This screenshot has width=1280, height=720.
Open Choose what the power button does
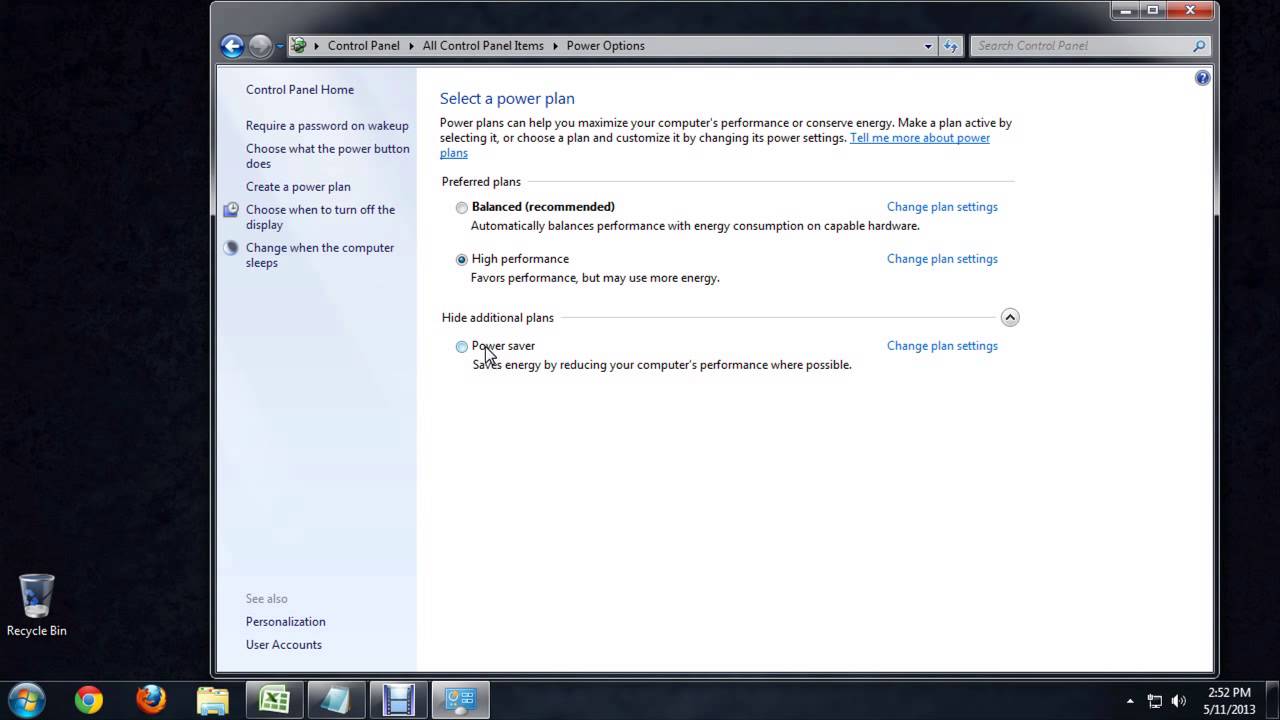click(328, 156)
